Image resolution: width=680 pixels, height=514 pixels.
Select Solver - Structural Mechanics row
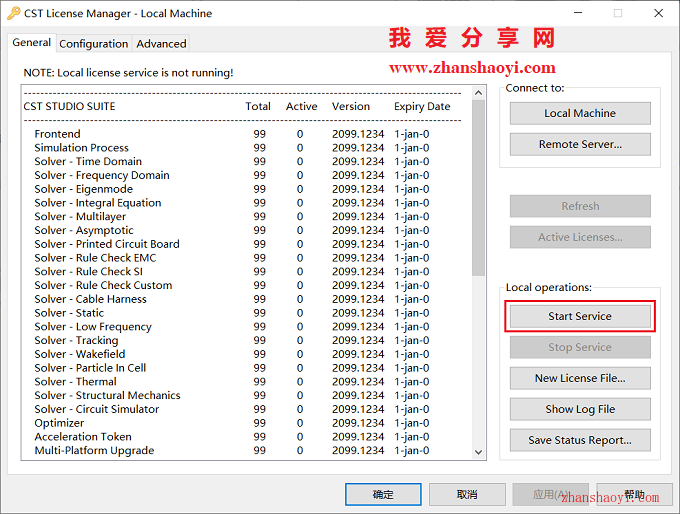[x=232, y=396]
